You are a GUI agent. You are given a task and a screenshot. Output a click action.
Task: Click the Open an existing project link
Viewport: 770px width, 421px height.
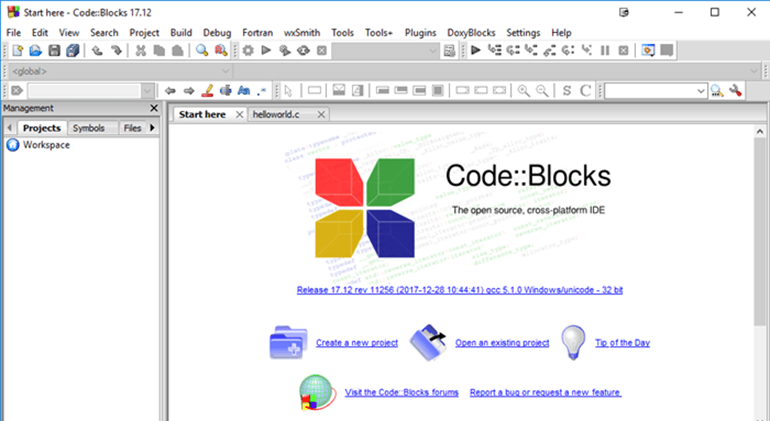(x=502, y=343)
